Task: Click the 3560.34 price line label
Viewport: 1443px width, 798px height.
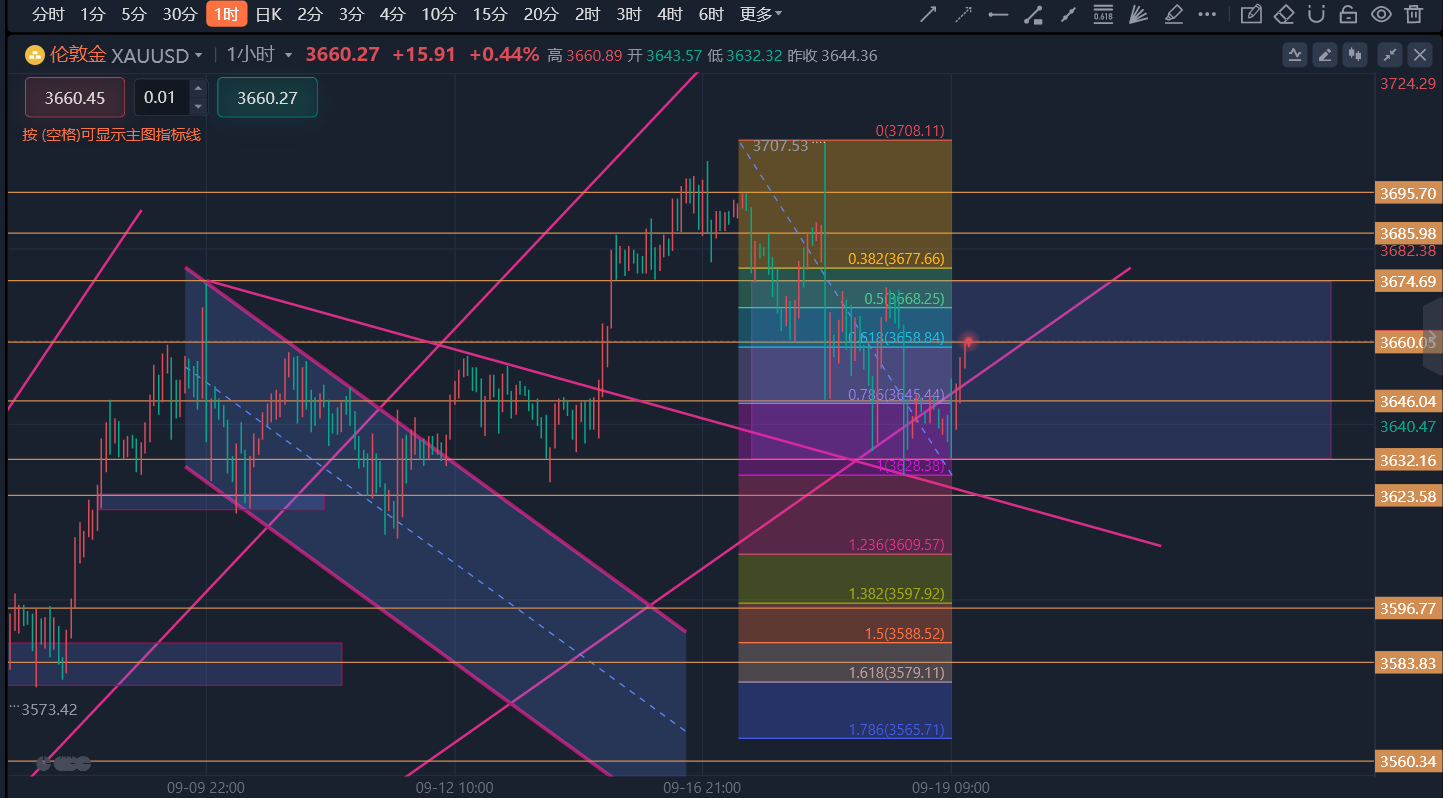Action: point(1407,761)
